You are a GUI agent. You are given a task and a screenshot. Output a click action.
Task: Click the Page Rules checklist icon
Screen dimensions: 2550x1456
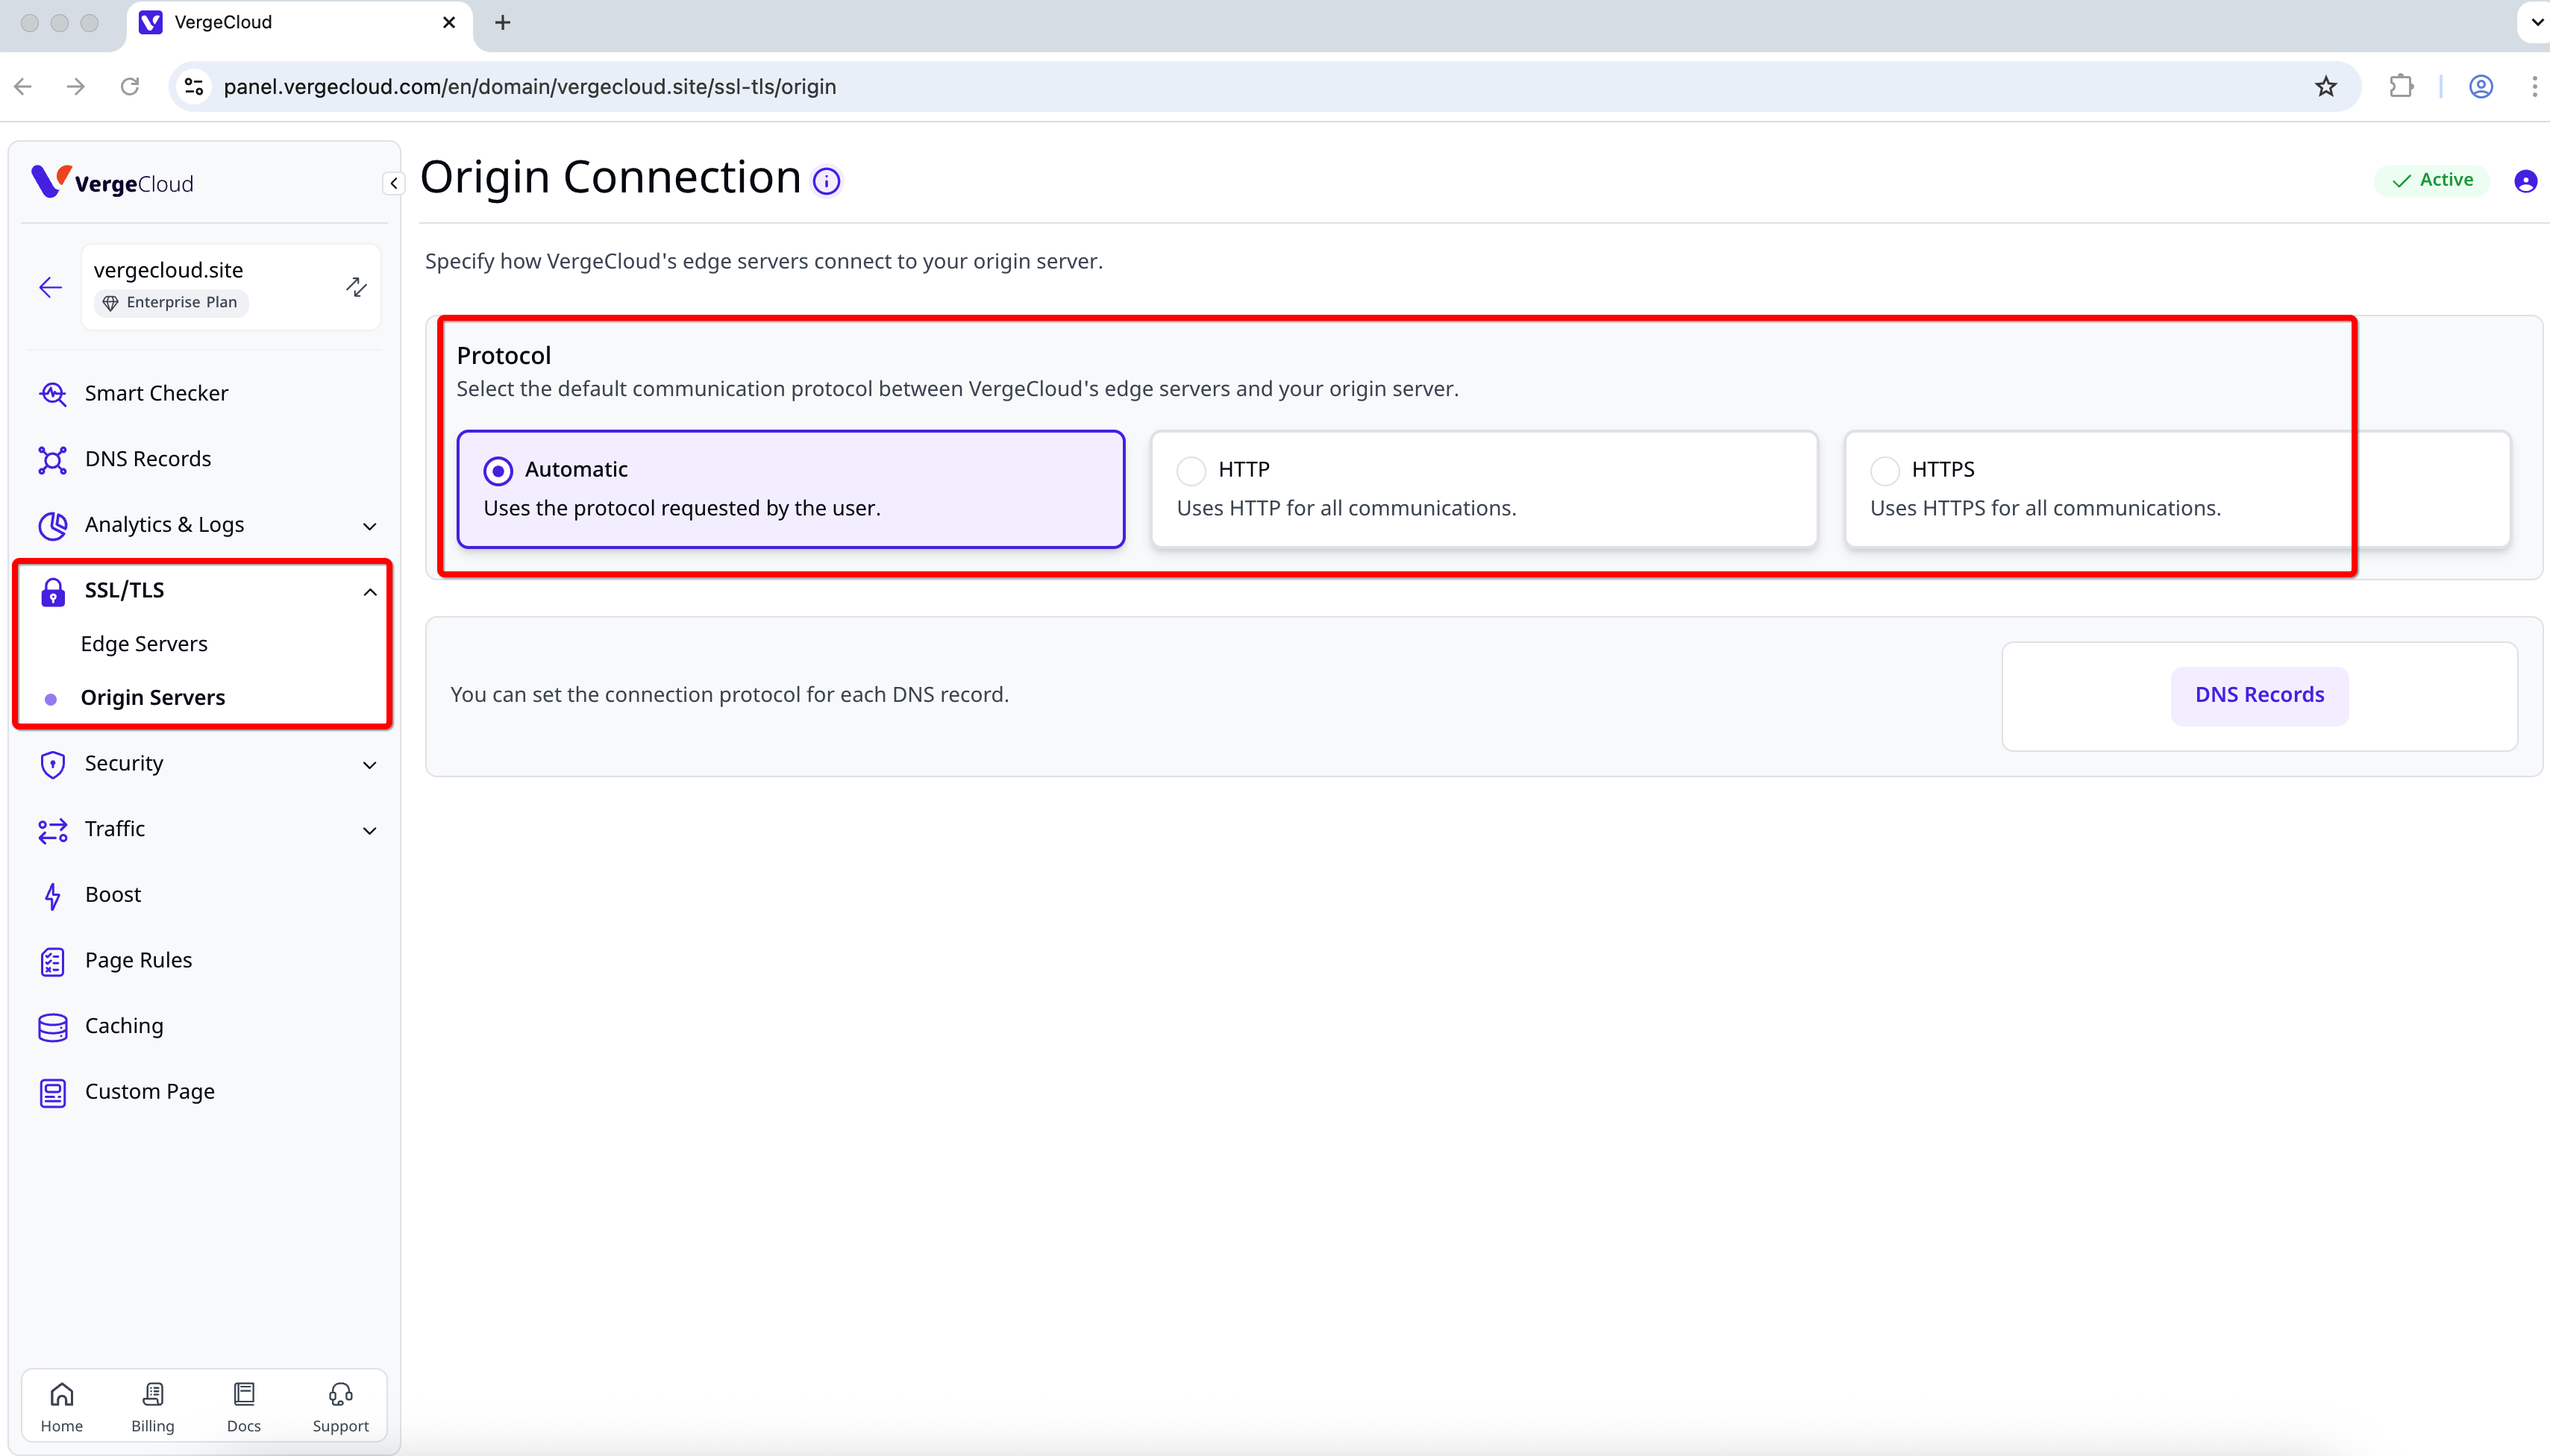pyautogui.click(x=53, y=961)
